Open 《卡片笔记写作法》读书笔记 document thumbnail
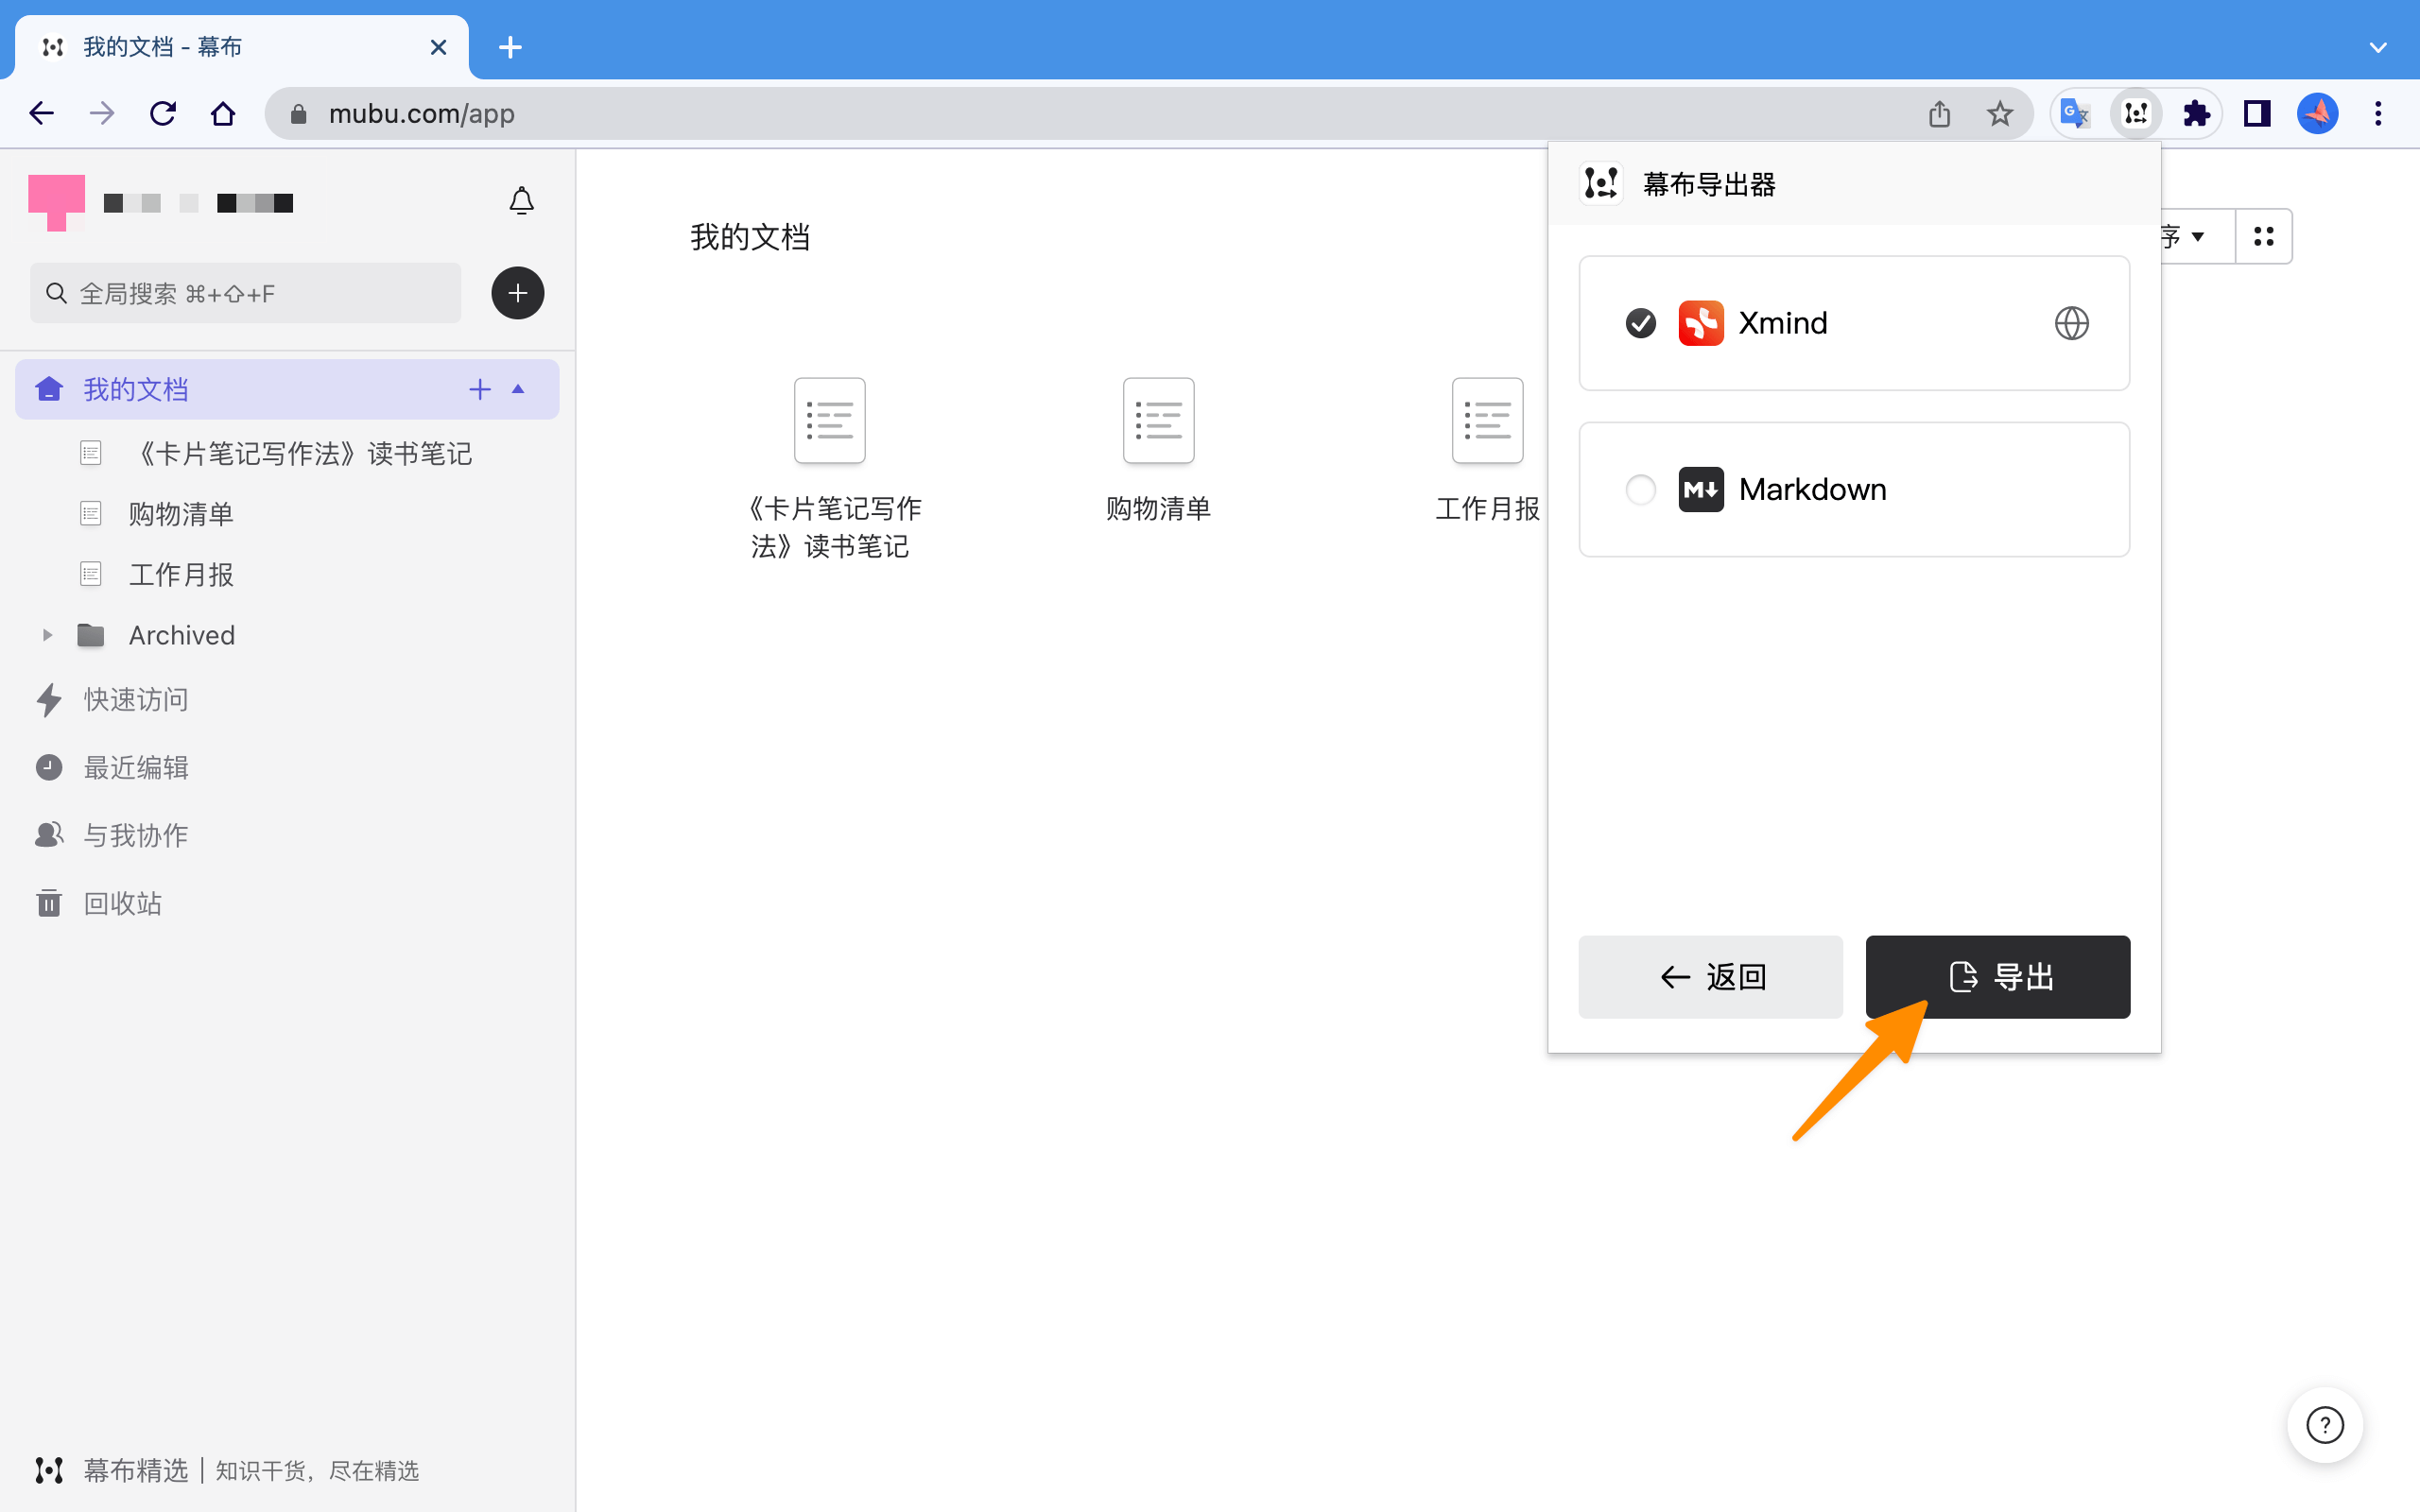This screenshot has height=1512, width=2420. 830,421
